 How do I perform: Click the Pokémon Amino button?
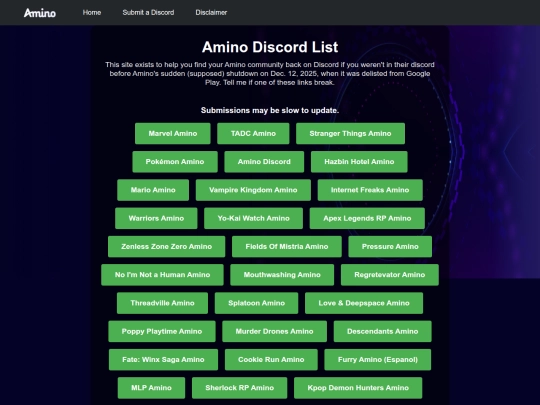tap(175, 162)
